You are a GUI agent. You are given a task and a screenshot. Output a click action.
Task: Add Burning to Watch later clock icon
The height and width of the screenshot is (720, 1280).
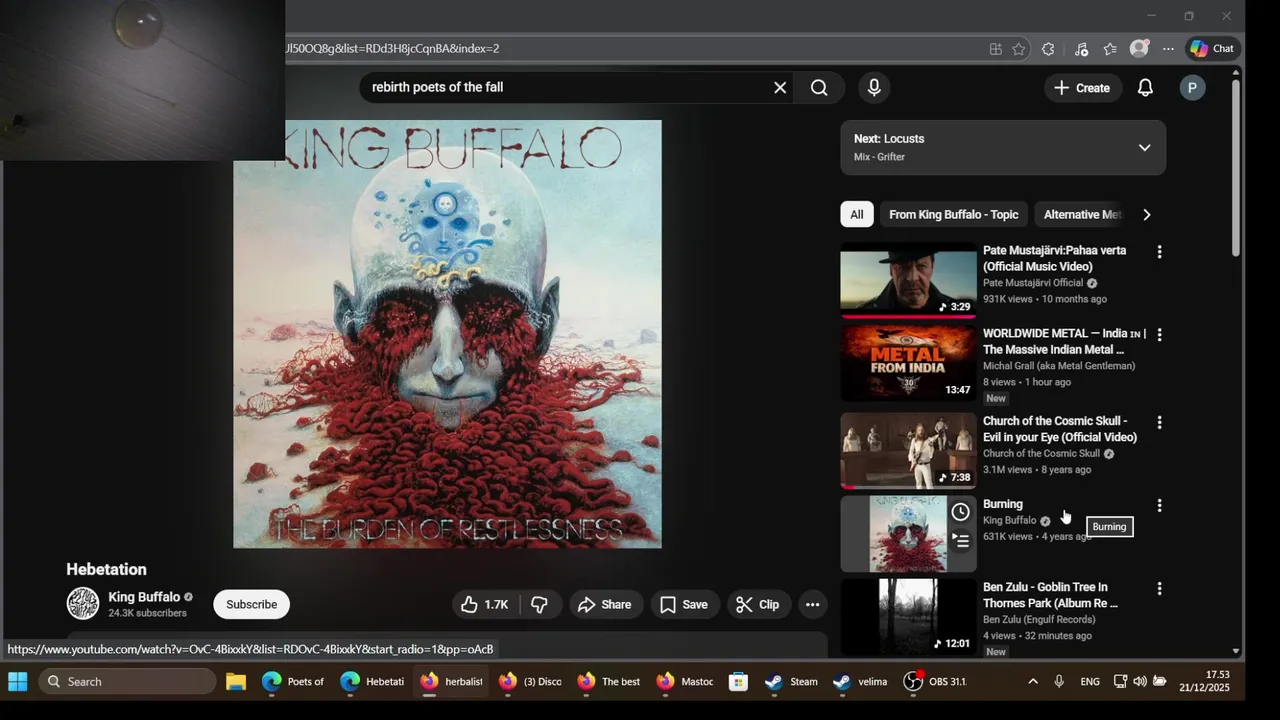tap(960, 512)
